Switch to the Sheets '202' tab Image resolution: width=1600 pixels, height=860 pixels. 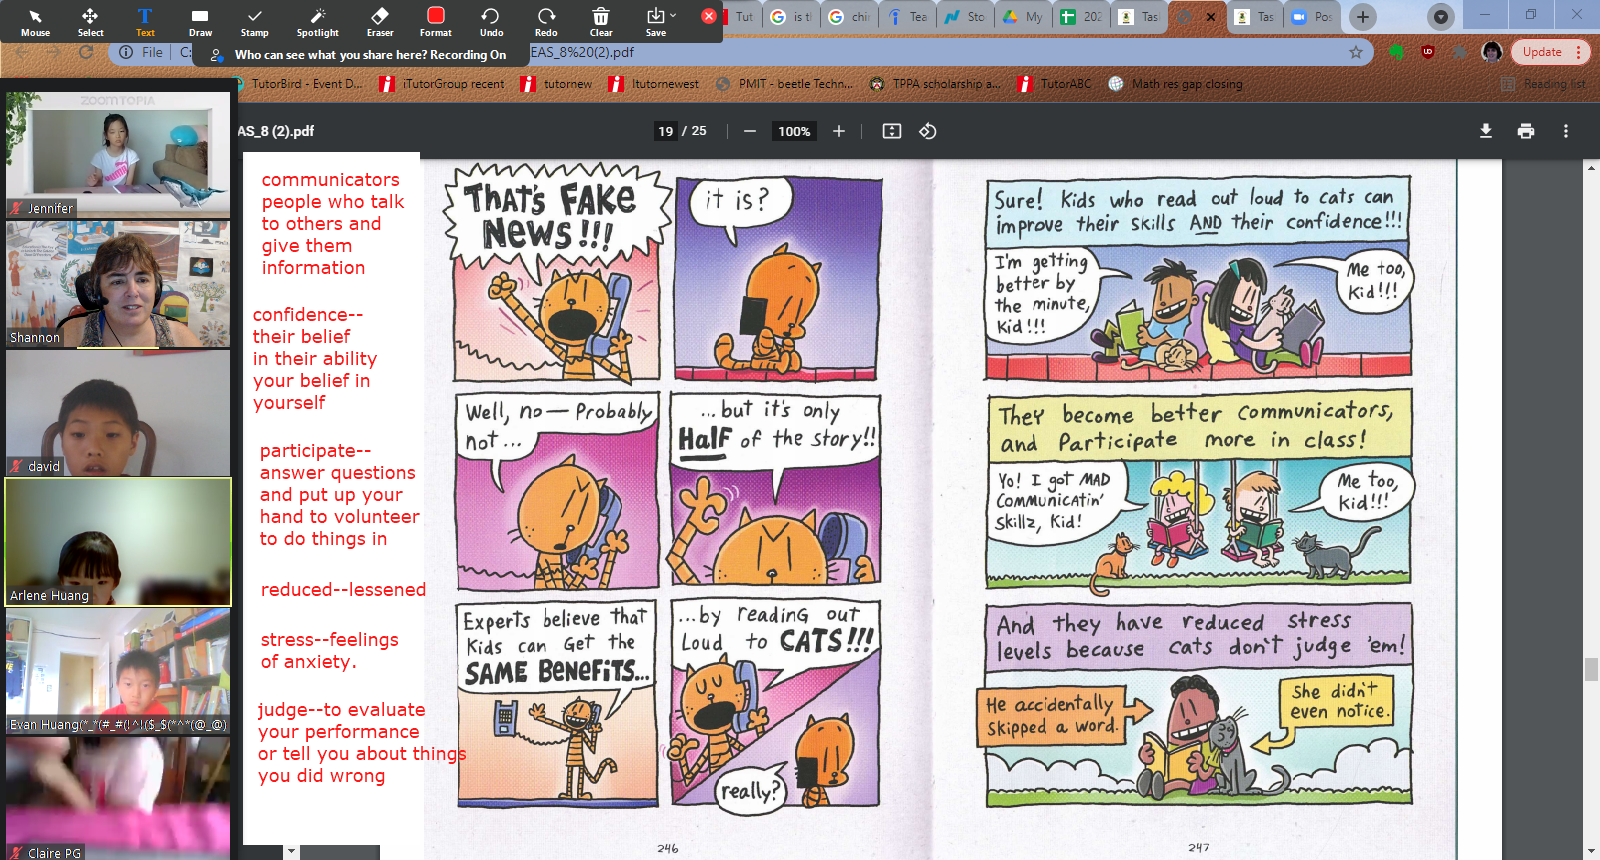click(1082, 17)
